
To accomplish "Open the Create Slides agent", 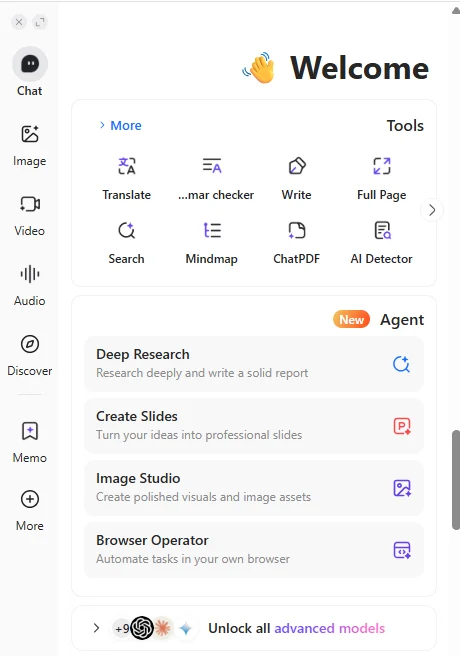I will point(254,426).
